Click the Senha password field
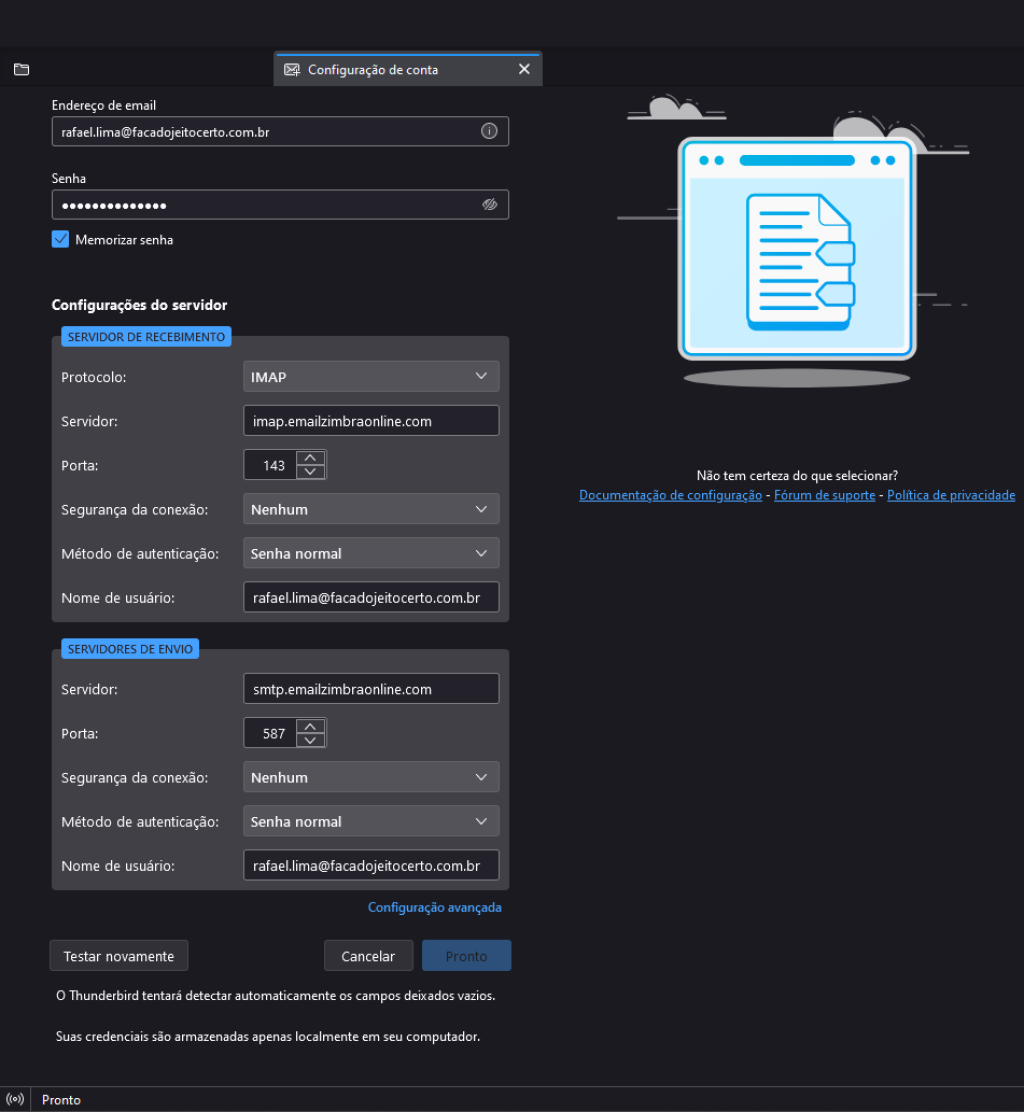The height and width of the screenshot is (1112, 1024). click(280, 205)
